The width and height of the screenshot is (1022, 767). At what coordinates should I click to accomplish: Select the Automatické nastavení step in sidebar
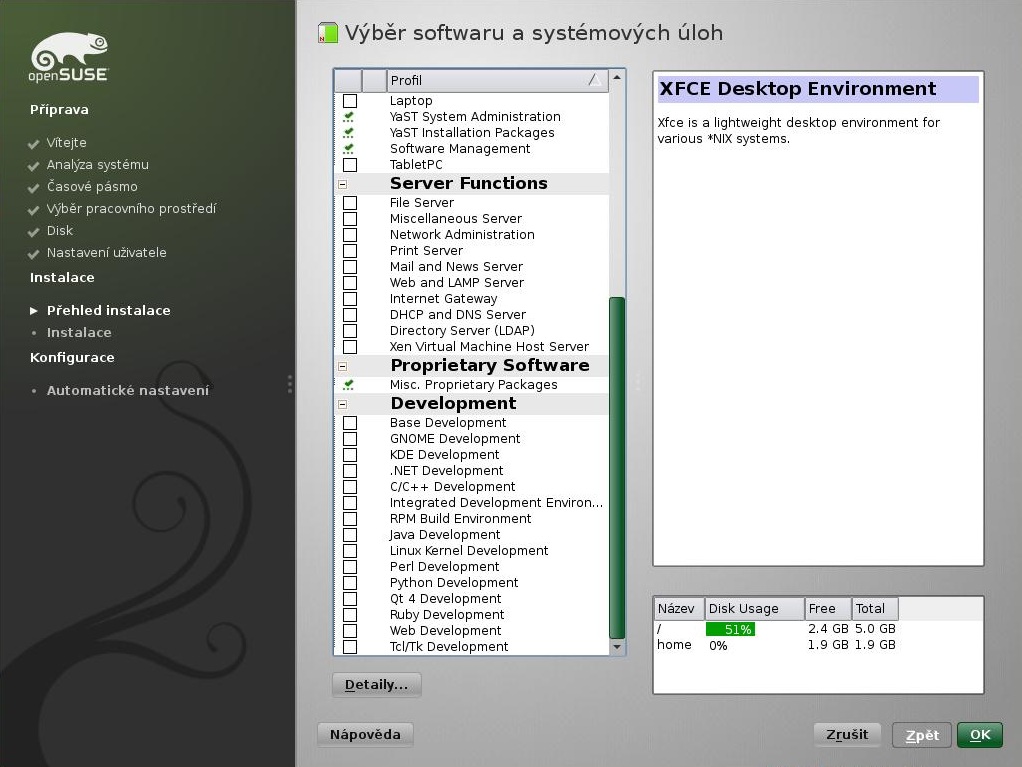(x=128, y=391)
